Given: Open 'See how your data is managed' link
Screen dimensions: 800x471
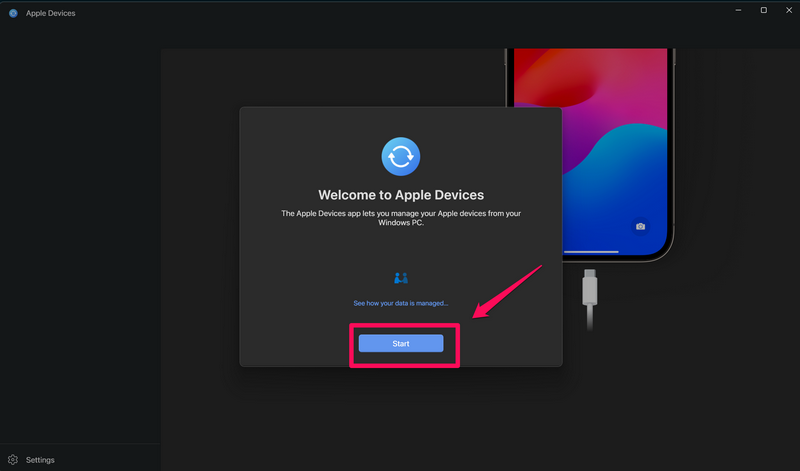Looking at the screenshot, I should [401, 303].
